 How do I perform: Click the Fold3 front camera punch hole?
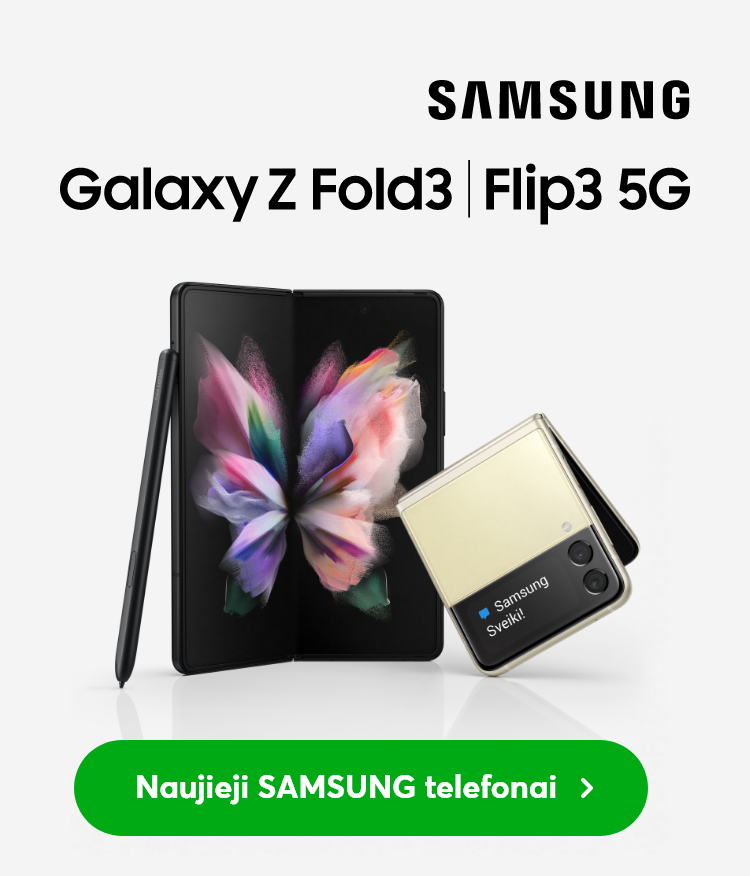(x=365, y=308)
